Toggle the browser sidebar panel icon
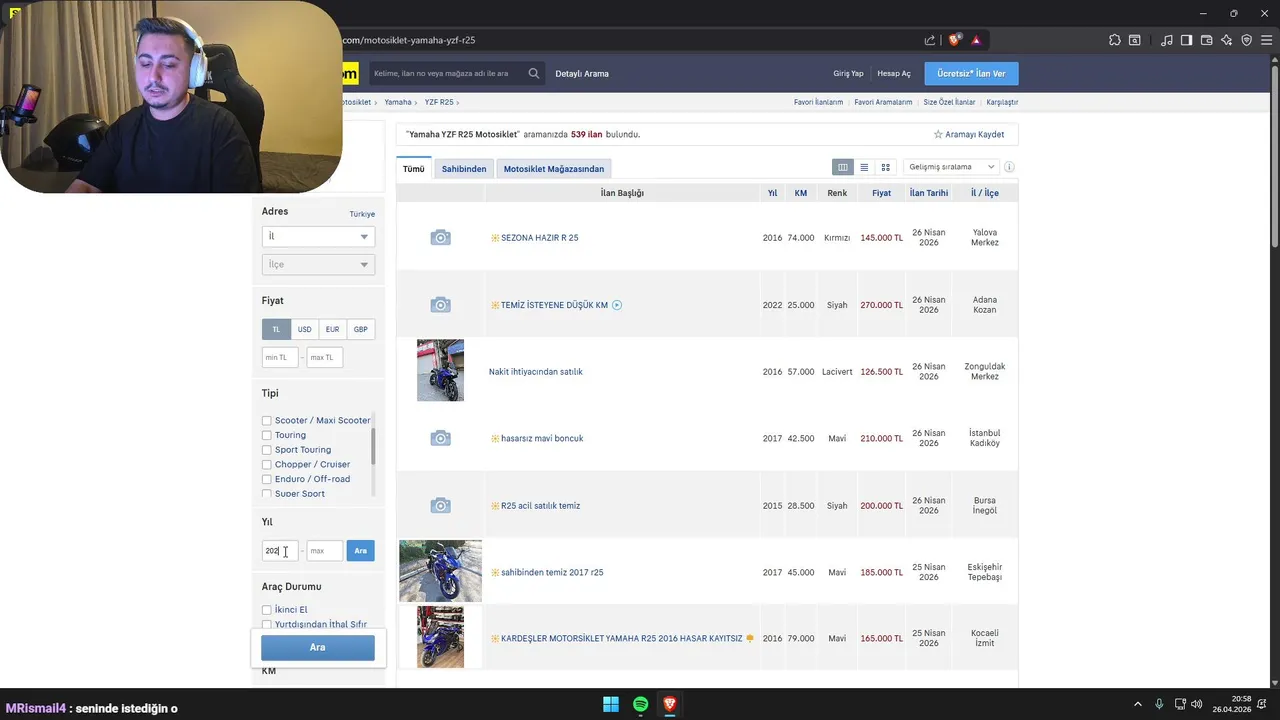The height and width of the screenshot is (720, 1280). click(1186, 40)
